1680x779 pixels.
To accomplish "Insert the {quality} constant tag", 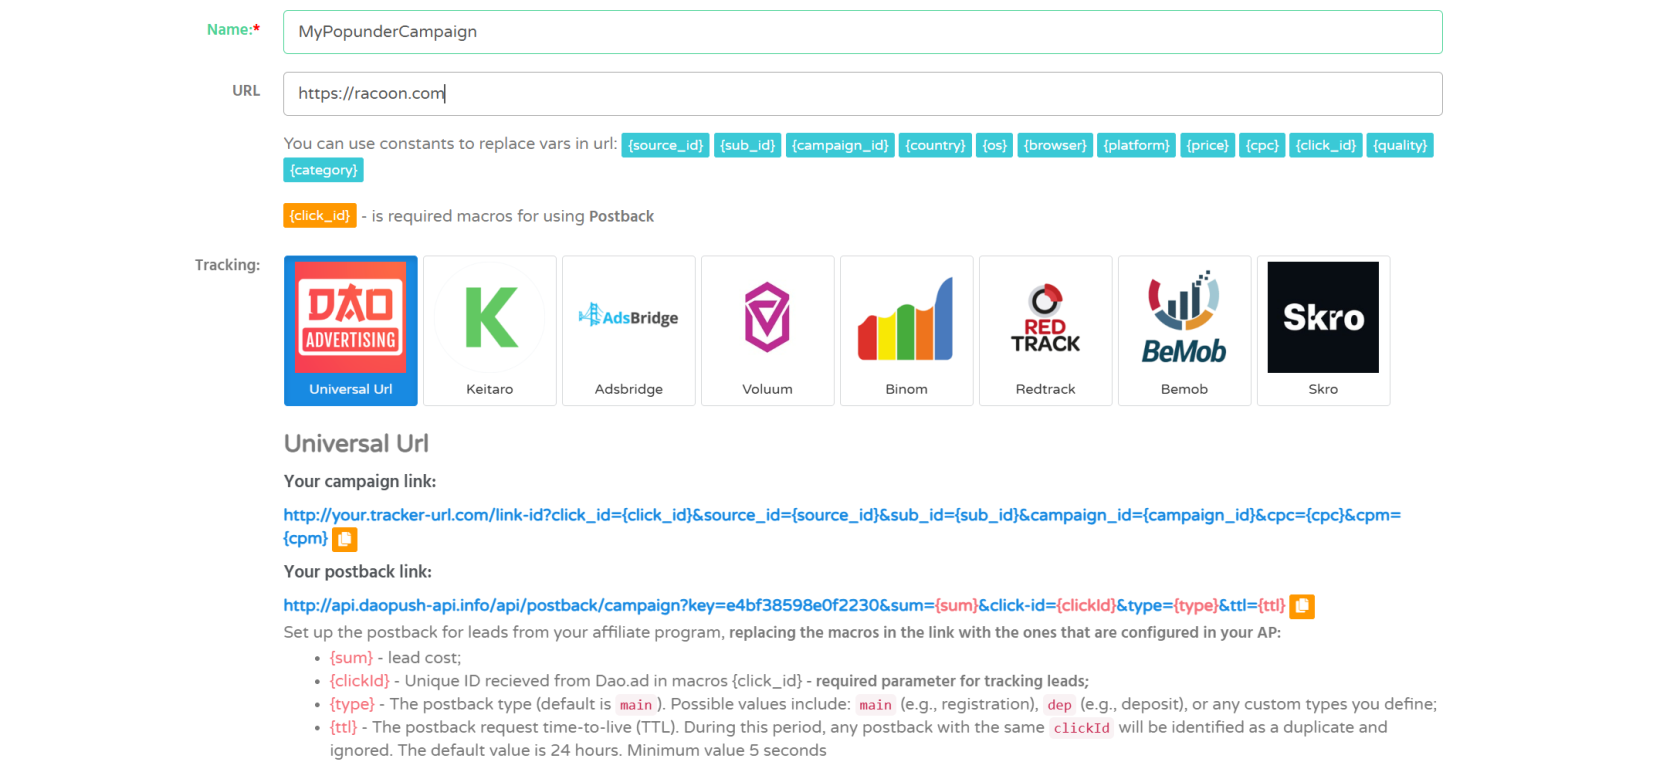I will [x=1400, y=145].
